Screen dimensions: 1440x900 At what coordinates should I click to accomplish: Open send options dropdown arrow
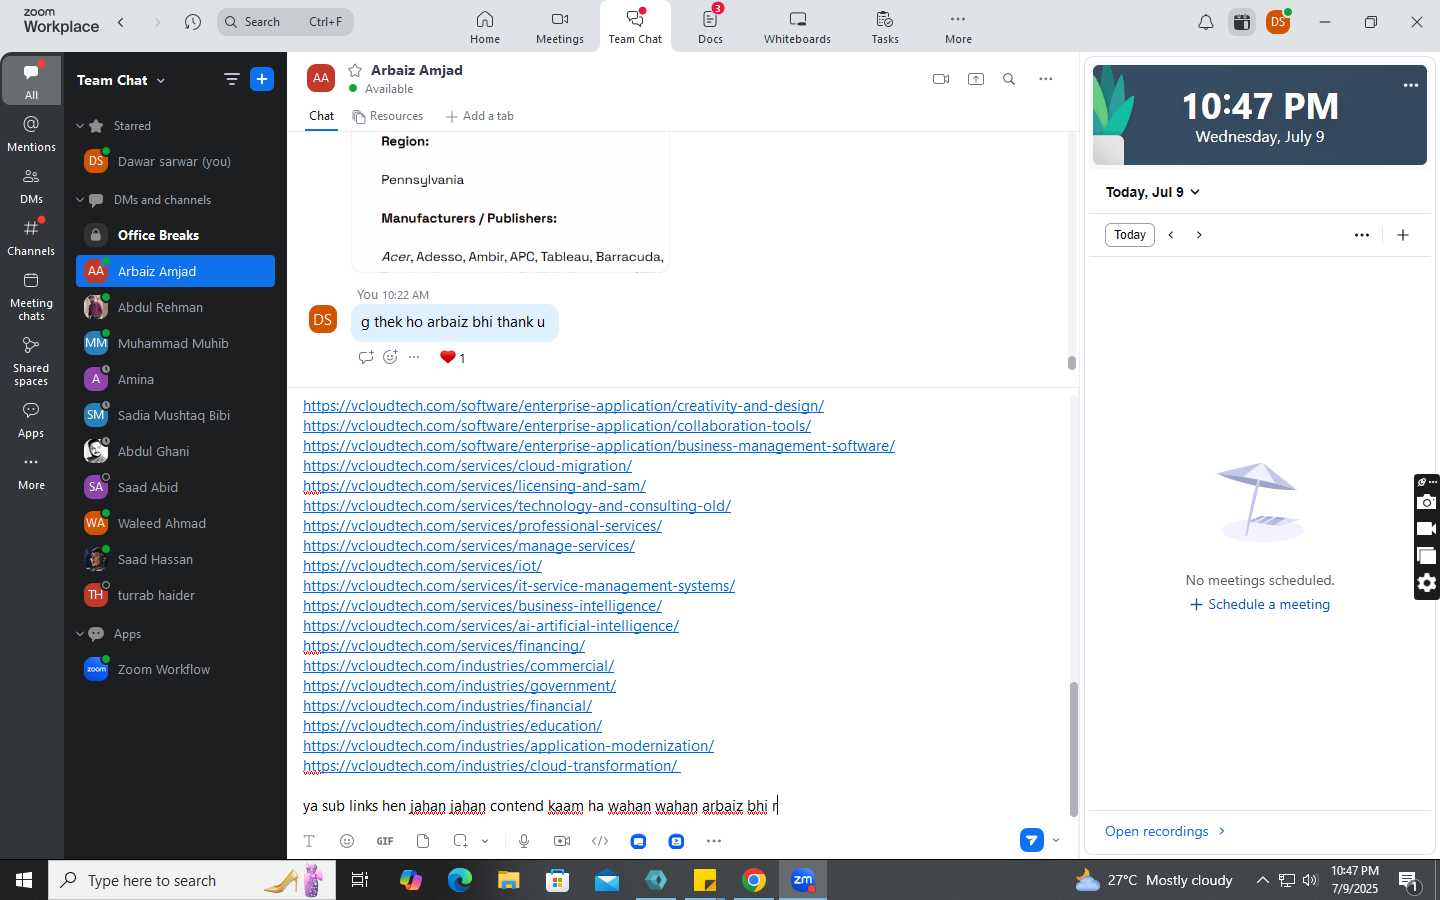click(1056, 840)
